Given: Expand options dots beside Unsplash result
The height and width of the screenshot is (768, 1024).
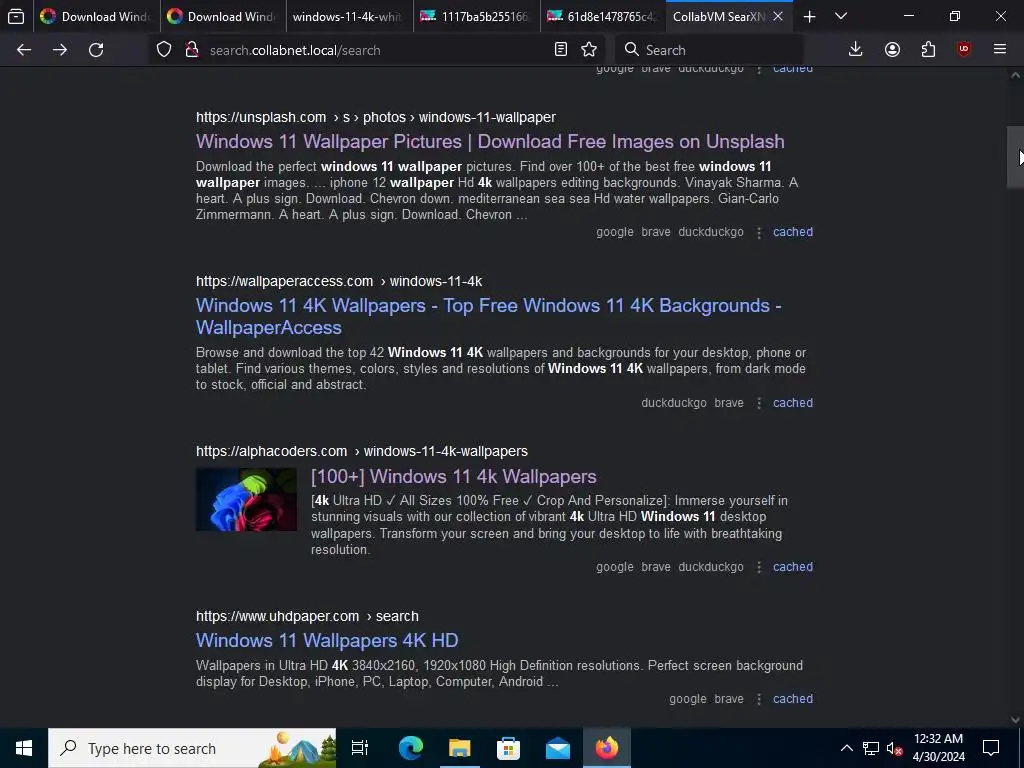Looking at the screenshot, I should click(x=759, y=232).
